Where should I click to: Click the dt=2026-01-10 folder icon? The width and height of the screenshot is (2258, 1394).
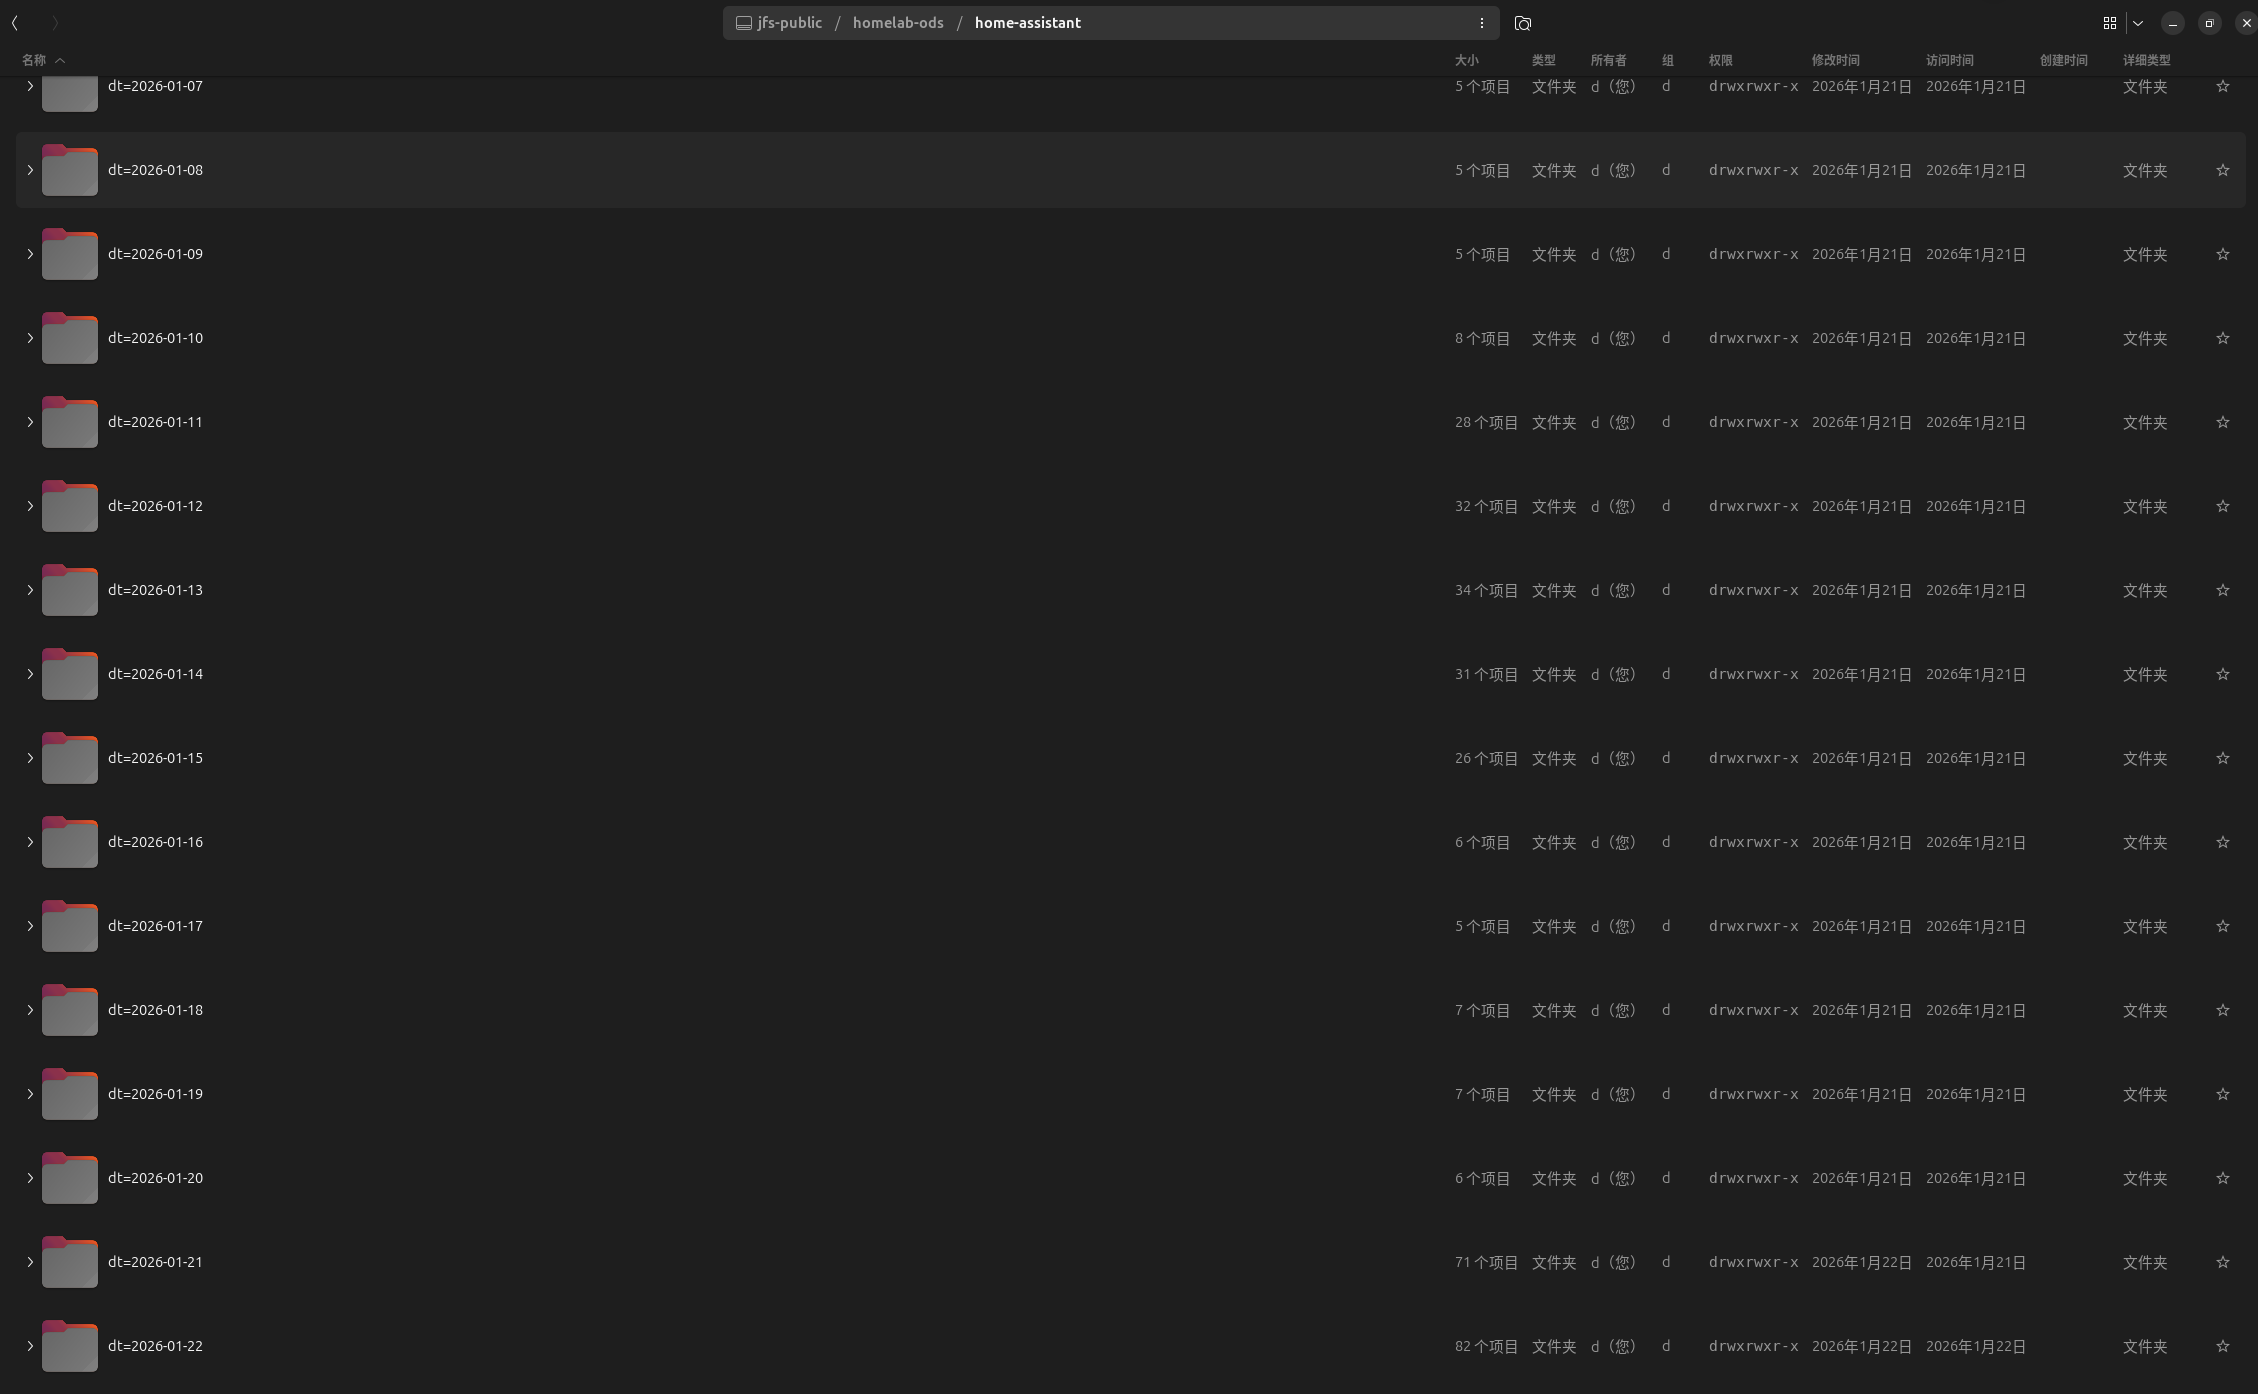coord(70,338)
